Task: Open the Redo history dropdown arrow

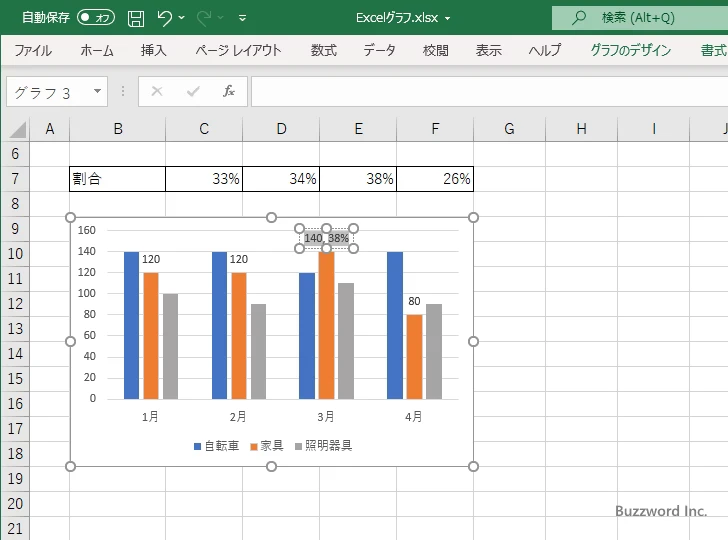Action: tap(221, 18)
